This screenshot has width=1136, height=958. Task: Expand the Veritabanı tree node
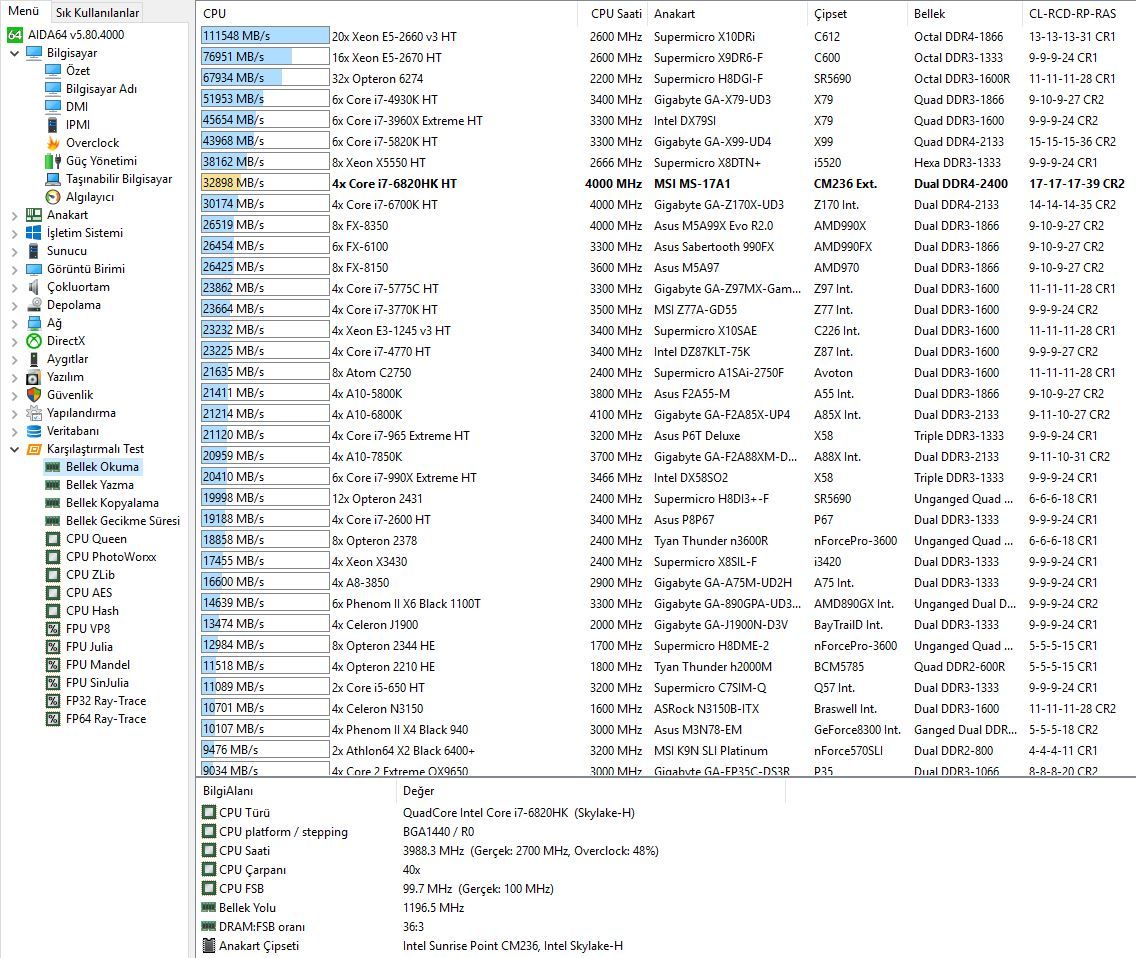click(14, 431)
